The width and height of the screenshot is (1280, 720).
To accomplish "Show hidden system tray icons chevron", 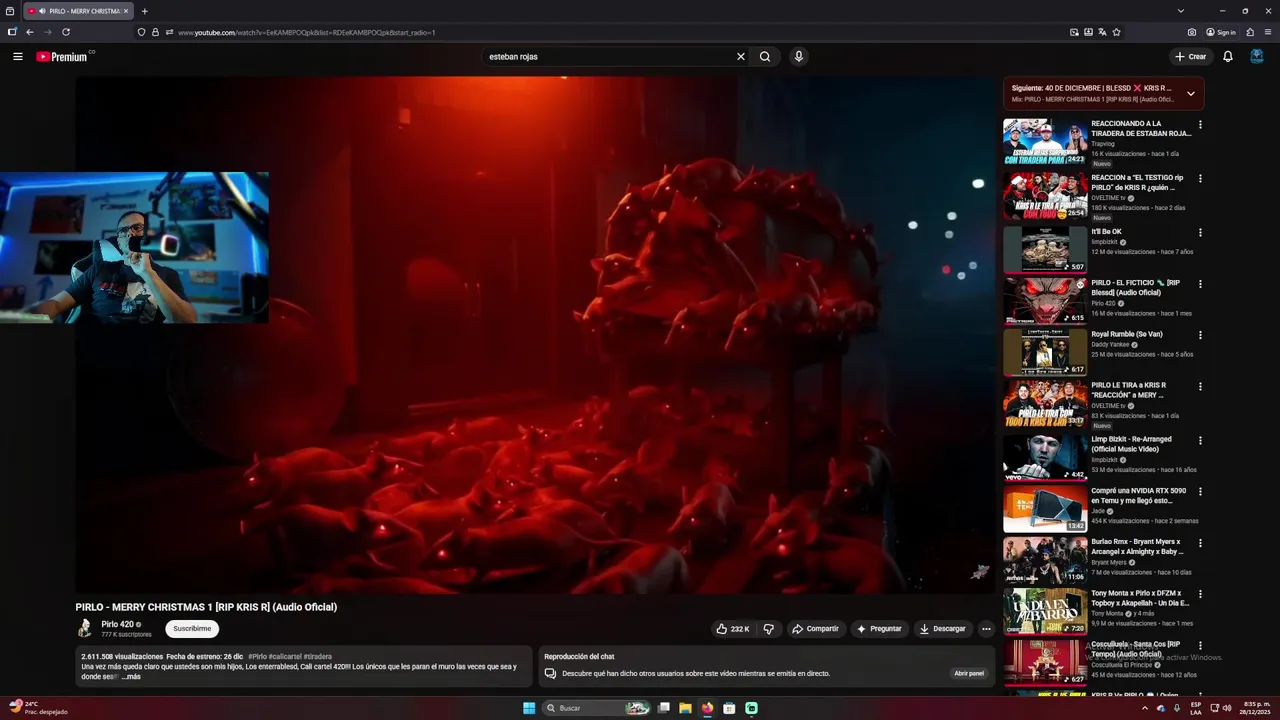I will [x=1145, y=708].
